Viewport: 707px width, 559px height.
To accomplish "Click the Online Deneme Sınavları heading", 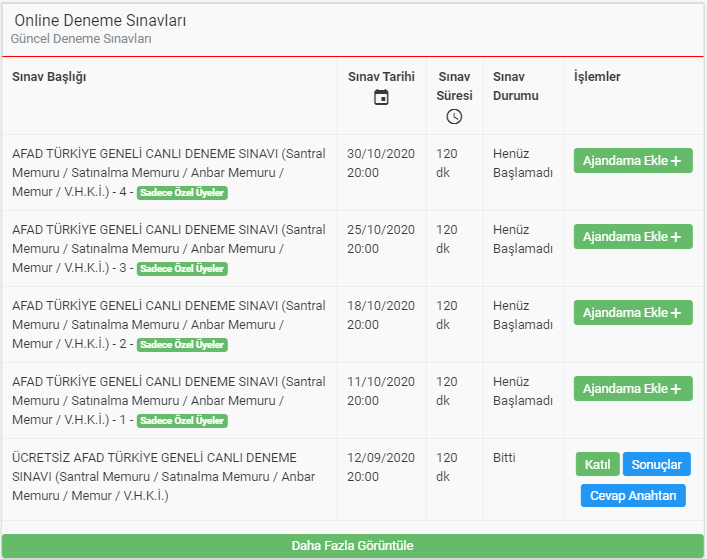I will point(100,20).
